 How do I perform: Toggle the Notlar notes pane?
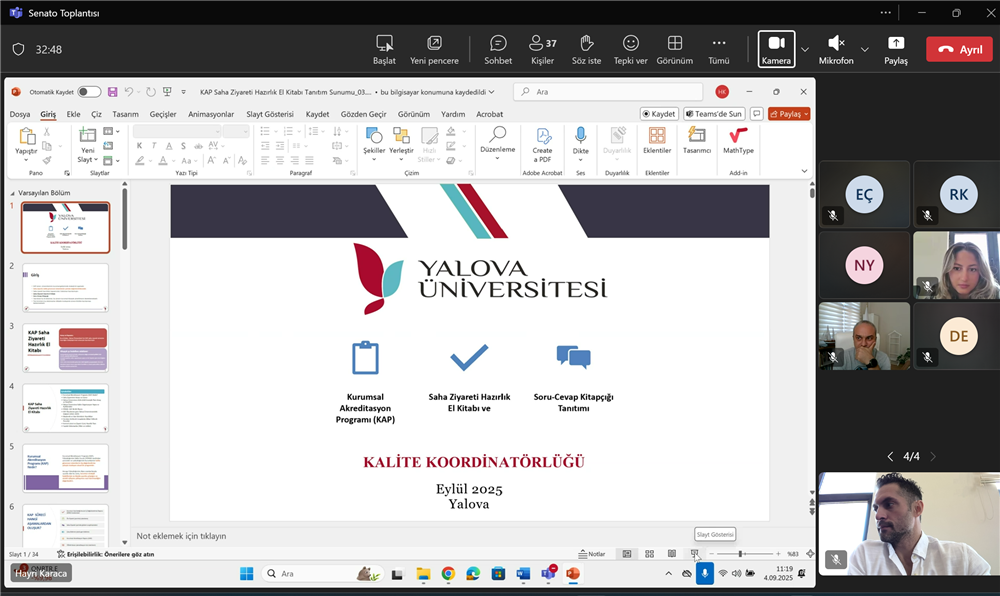(592, 554)
